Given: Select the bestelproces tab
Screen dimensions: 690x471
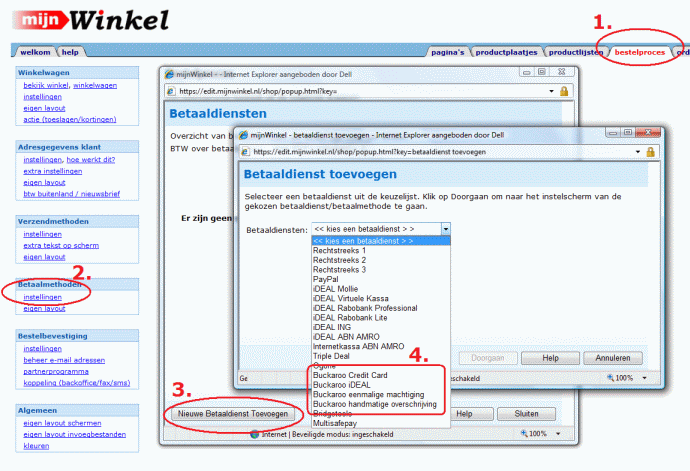Looking at the screenshot, I should (x=640, y=52).
